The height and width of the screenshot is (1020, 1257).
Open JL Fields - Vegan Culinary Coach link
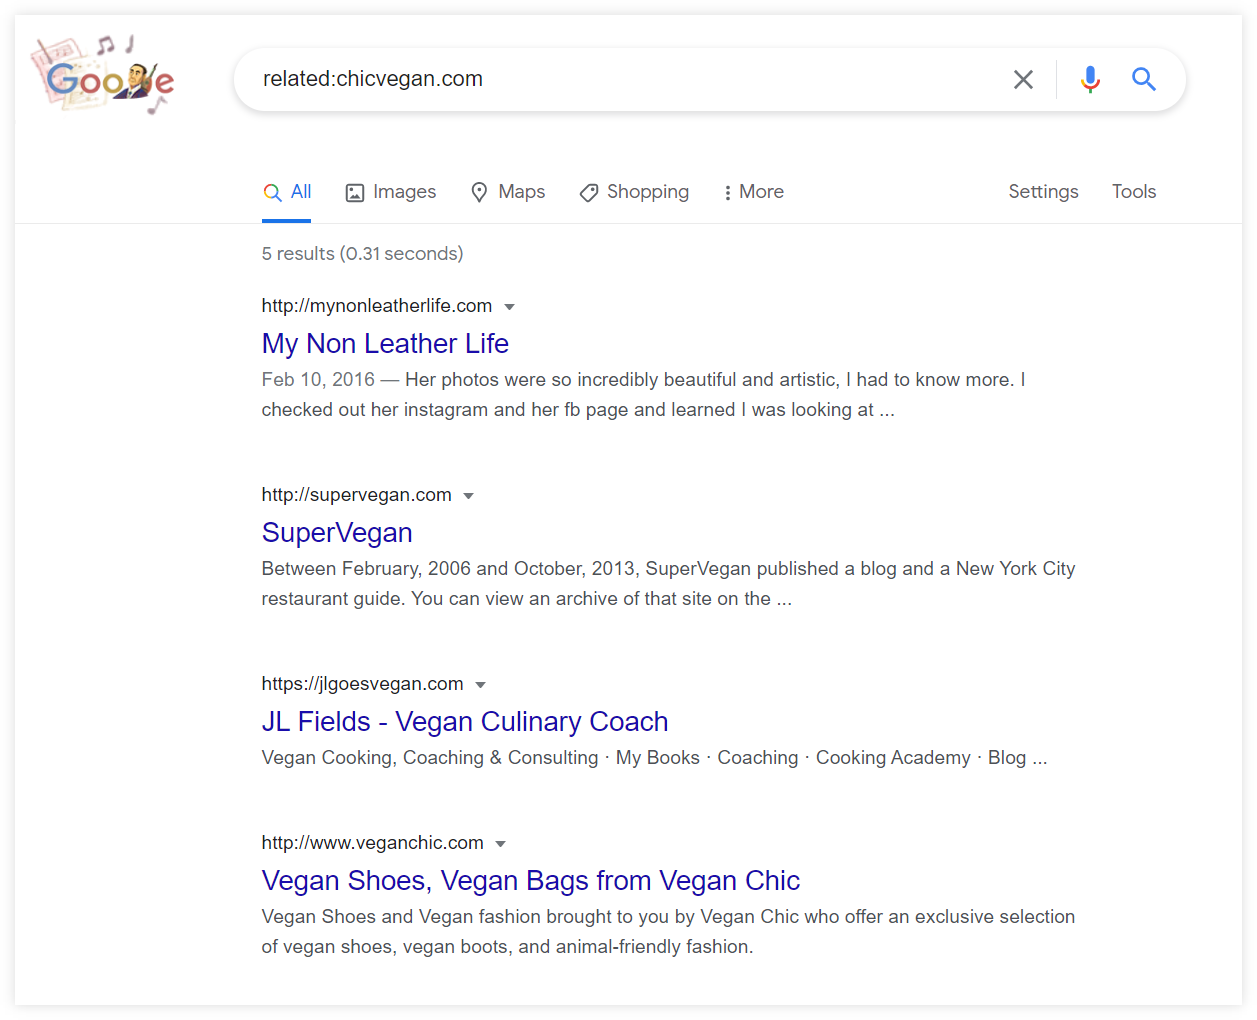pyautogui.click(x=465, y=722)
